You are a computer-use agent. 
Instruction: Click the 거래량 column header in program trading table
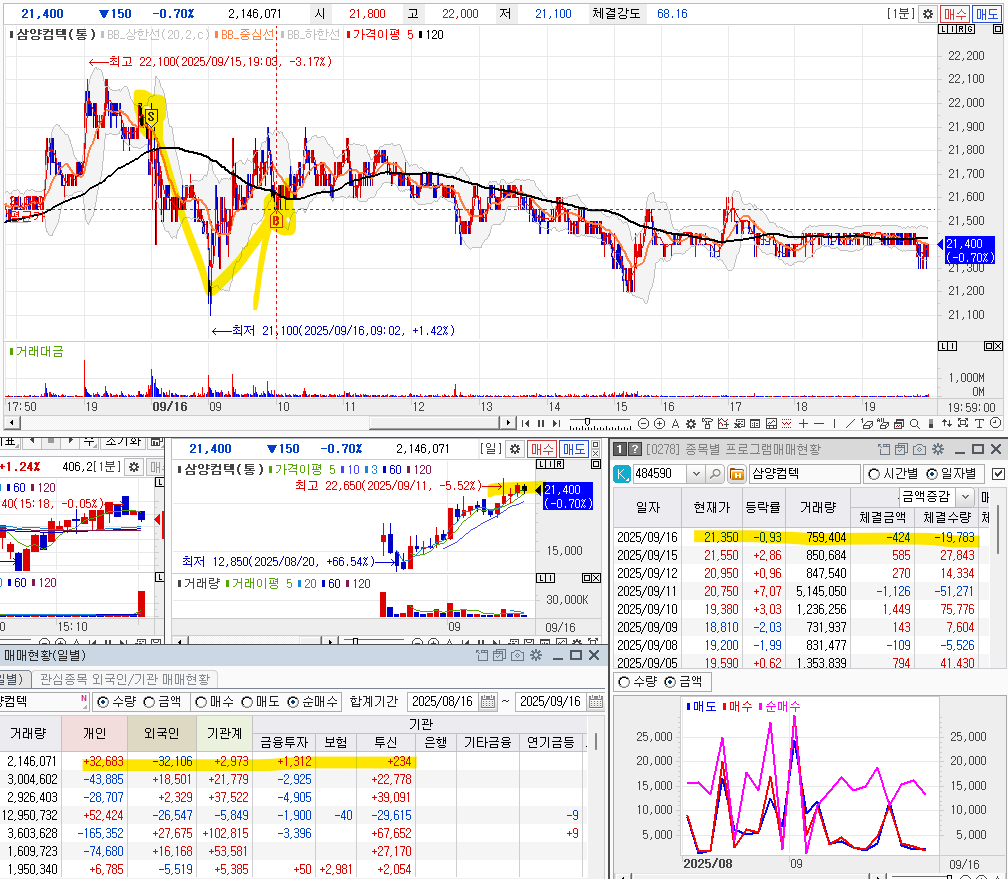point(818,507)
